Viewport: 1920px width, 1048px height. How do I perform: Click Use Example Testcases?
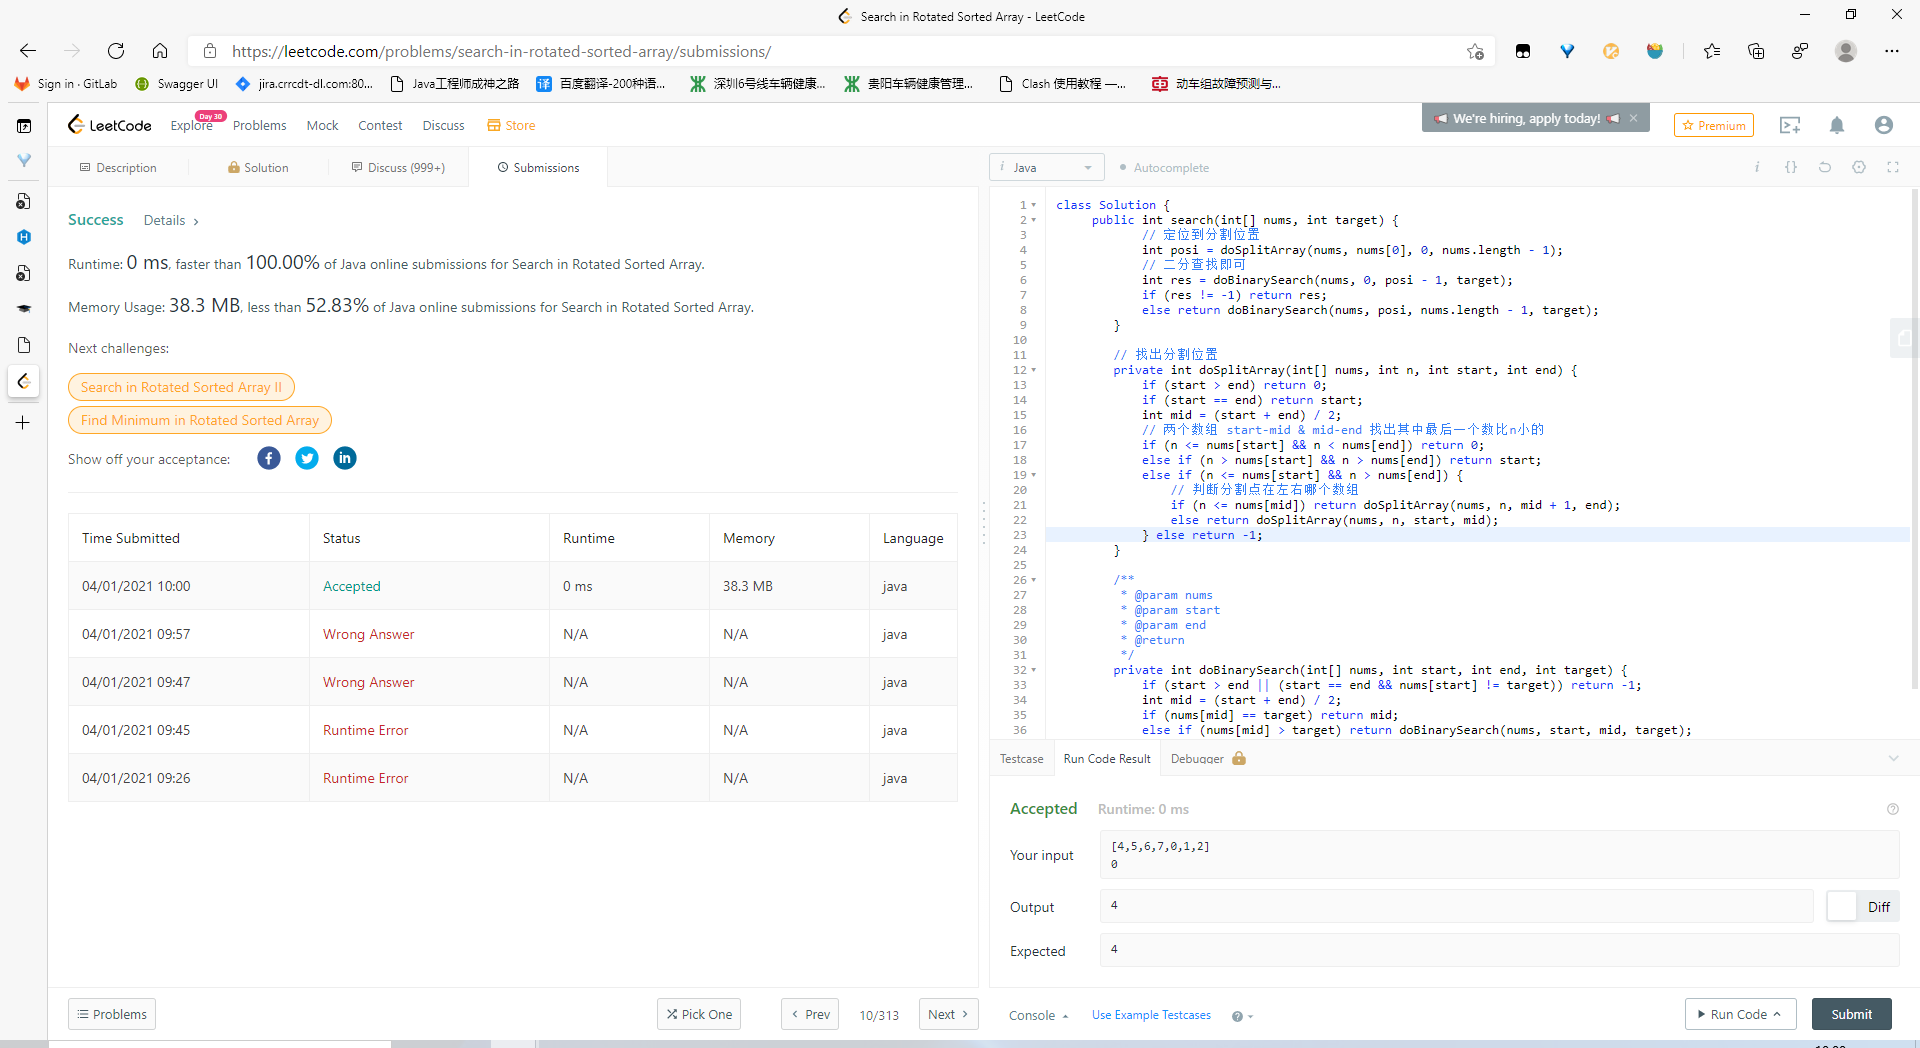(1151, 1015)
